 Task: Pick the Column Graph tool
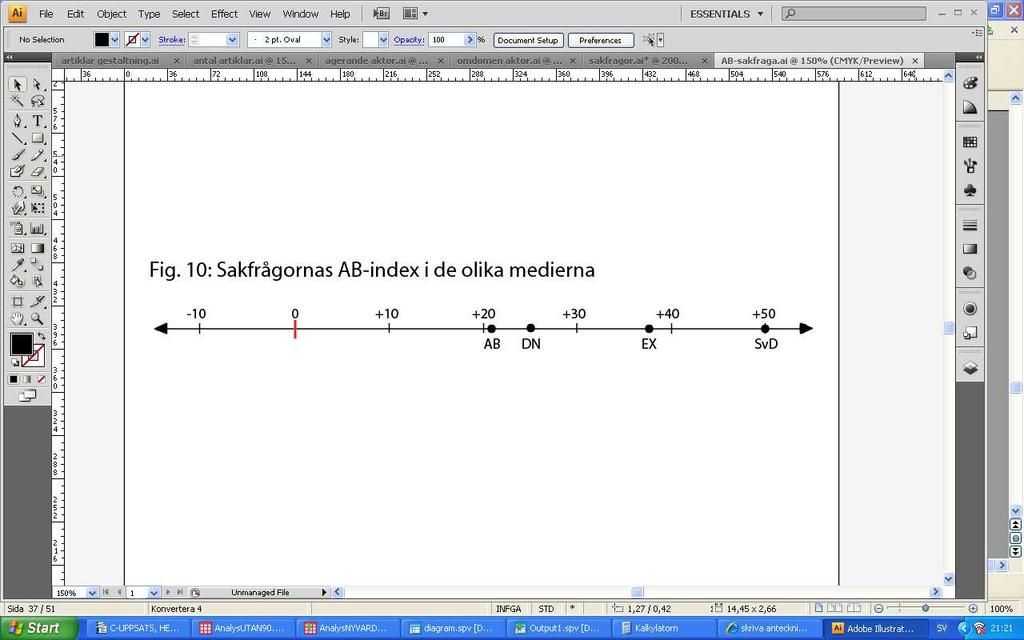[x=37, y=229]
